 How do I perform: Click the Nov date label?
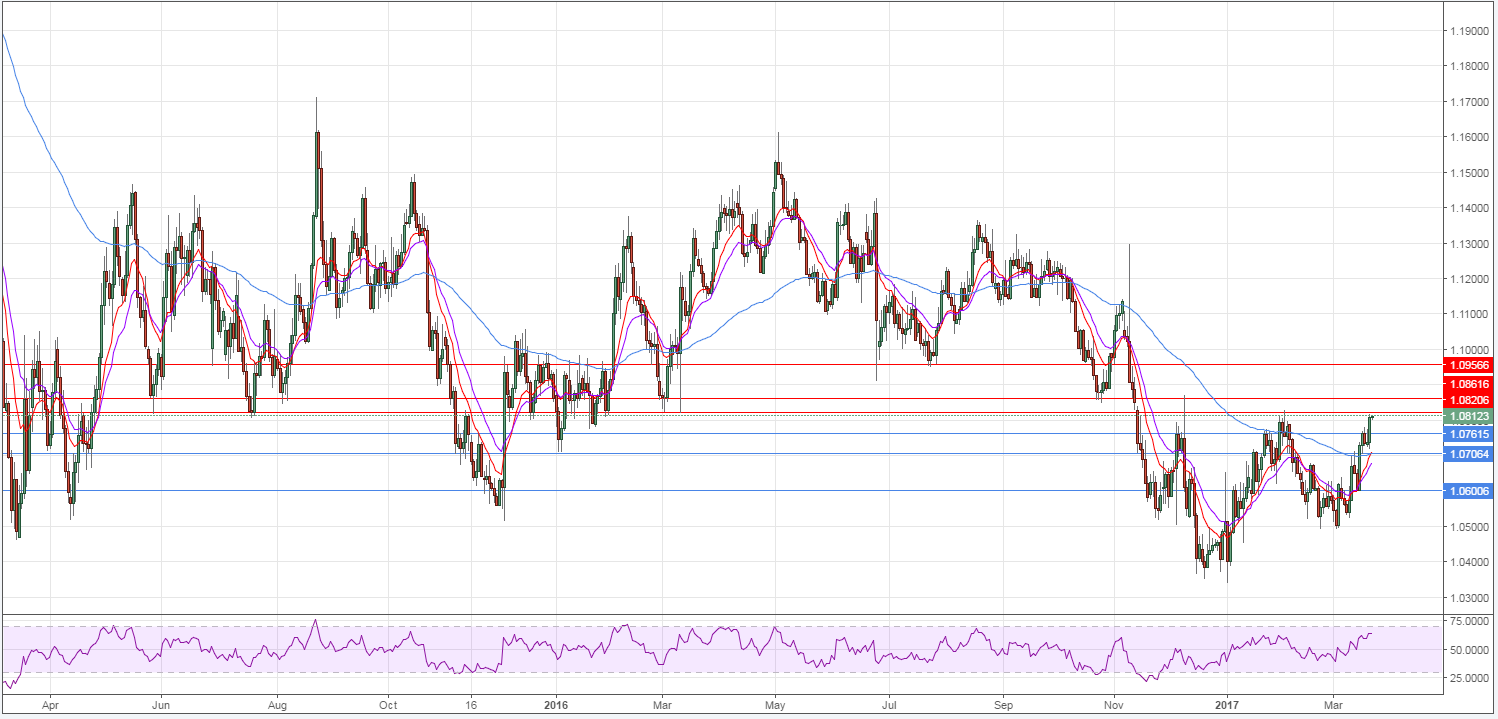pyautogui.click(x=1112, y=706)
